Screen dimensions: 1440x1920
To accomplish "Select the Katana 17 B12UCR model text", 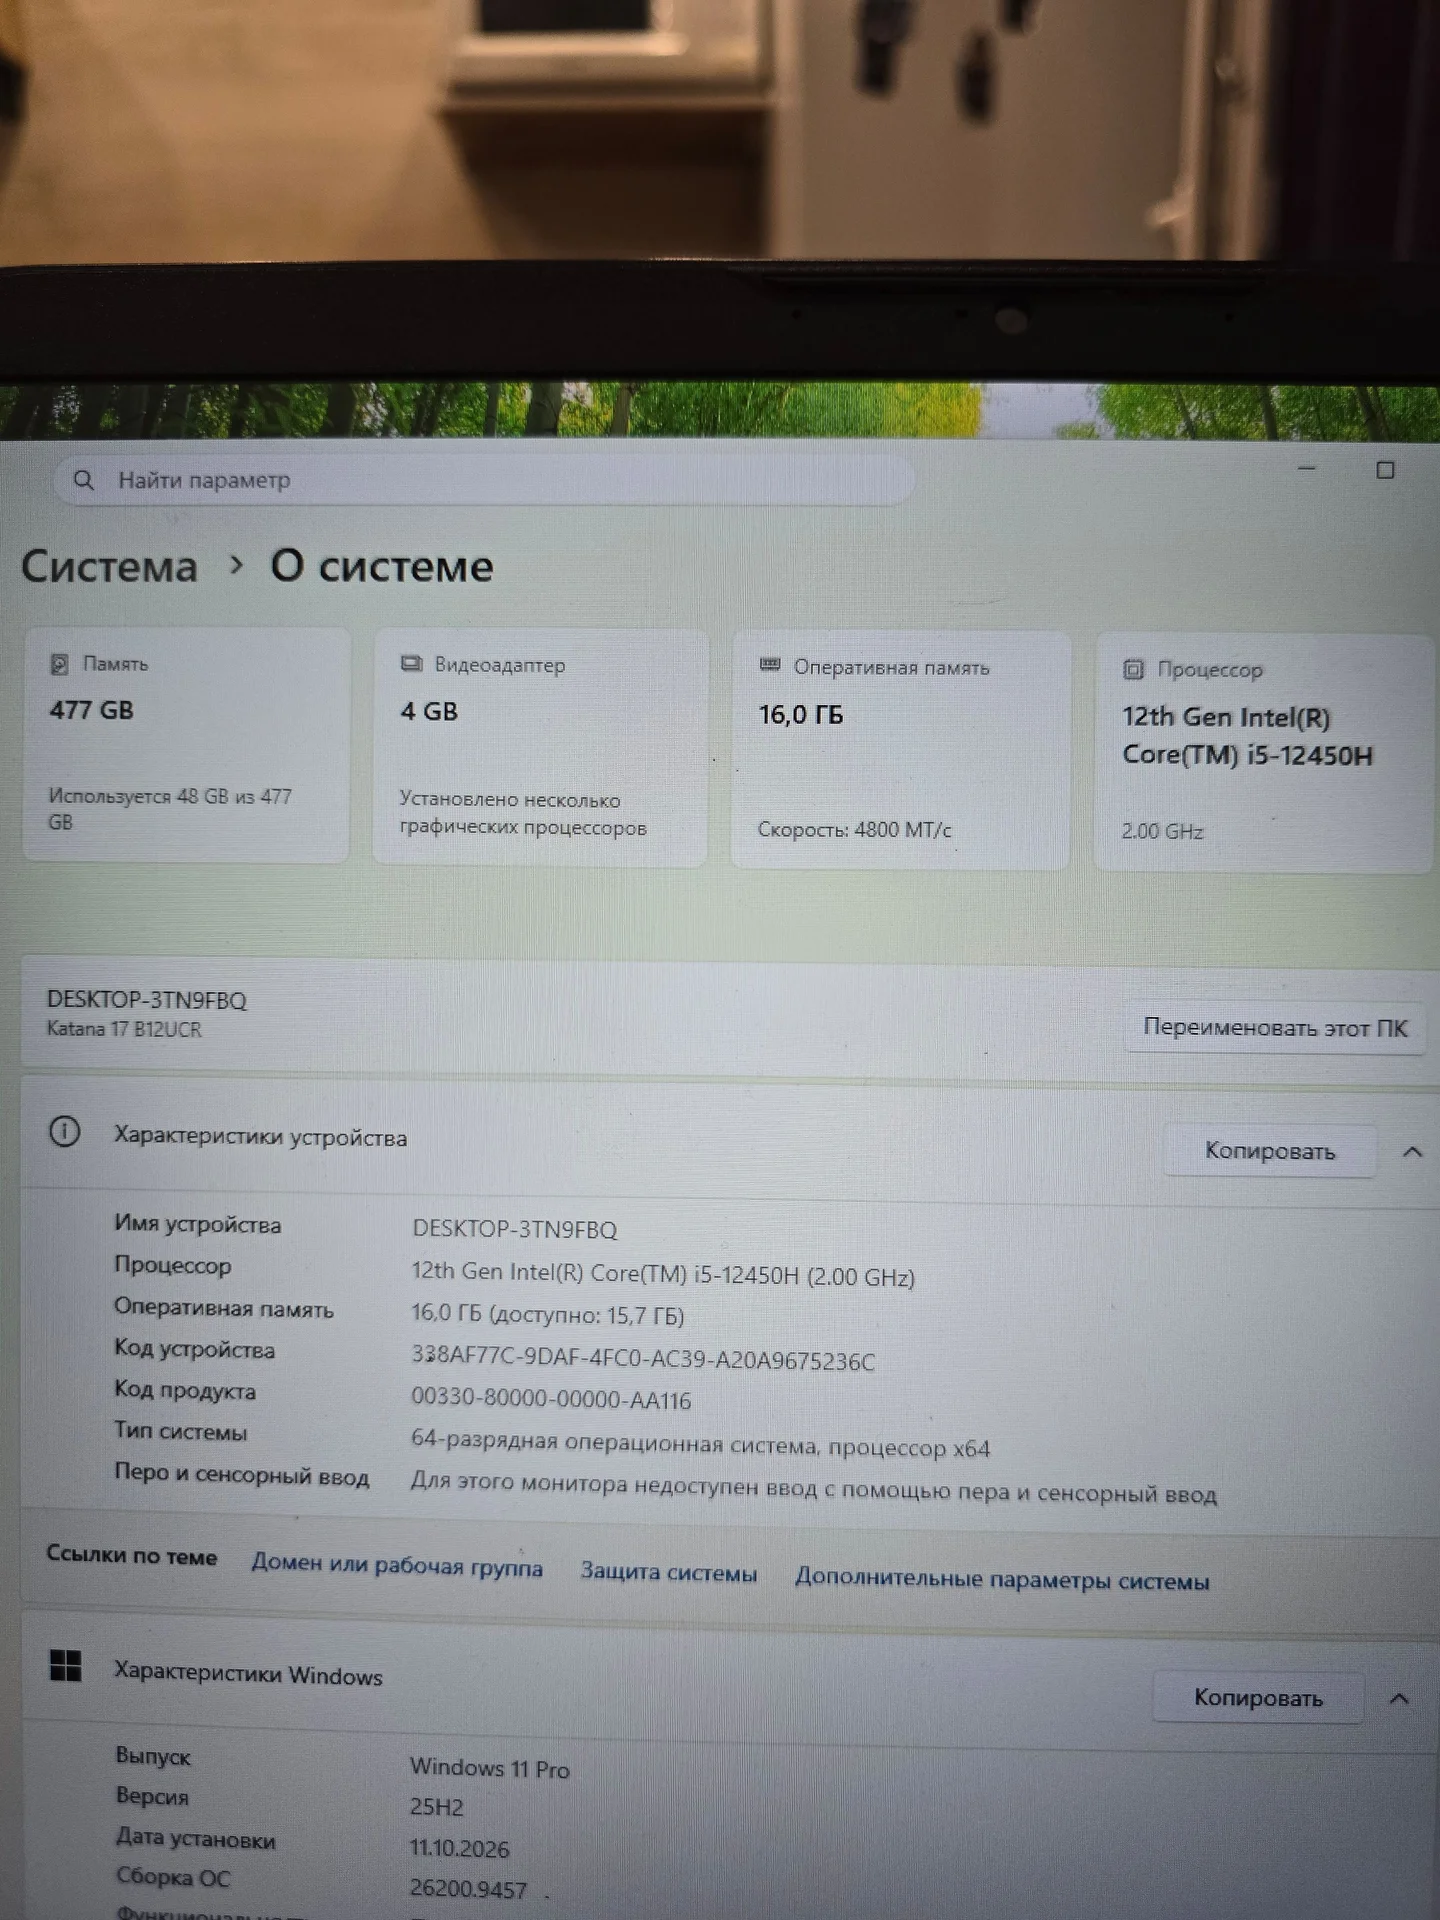I will 124,1029.
